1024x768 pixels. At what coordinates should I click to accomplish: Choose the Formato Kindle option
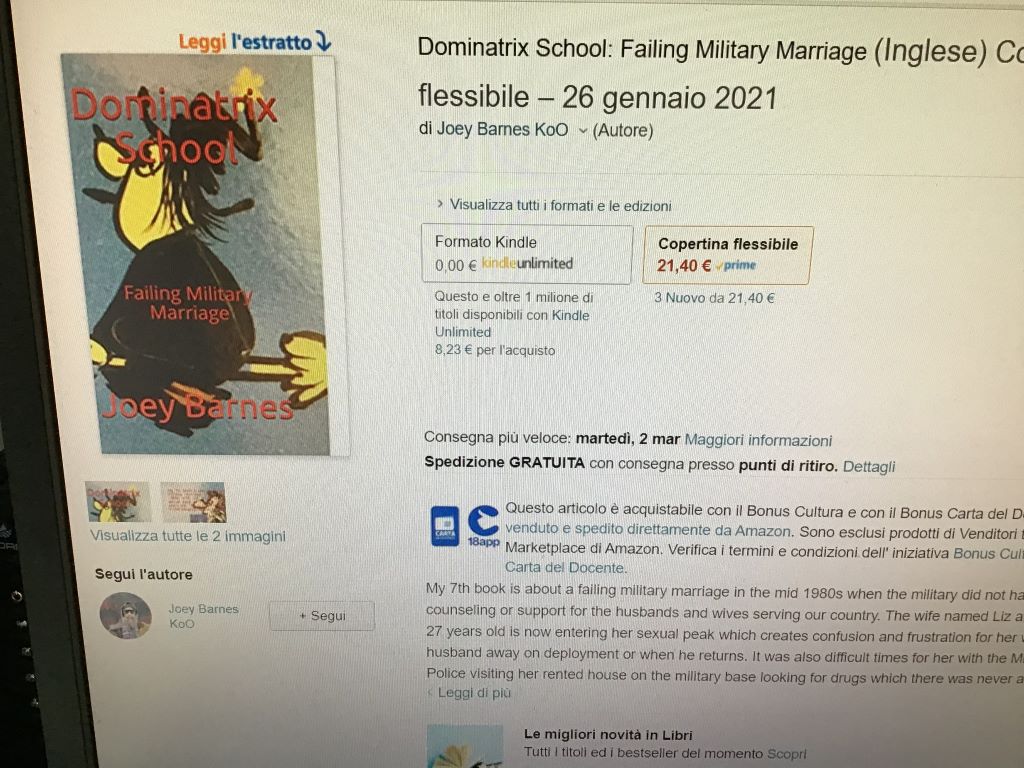pyautogui.click(x=527, y=254)
